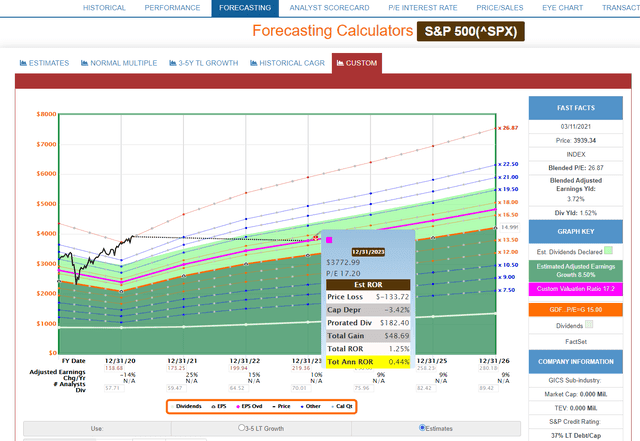Click the x 13.50 P/E line label

tap(508, 240)
